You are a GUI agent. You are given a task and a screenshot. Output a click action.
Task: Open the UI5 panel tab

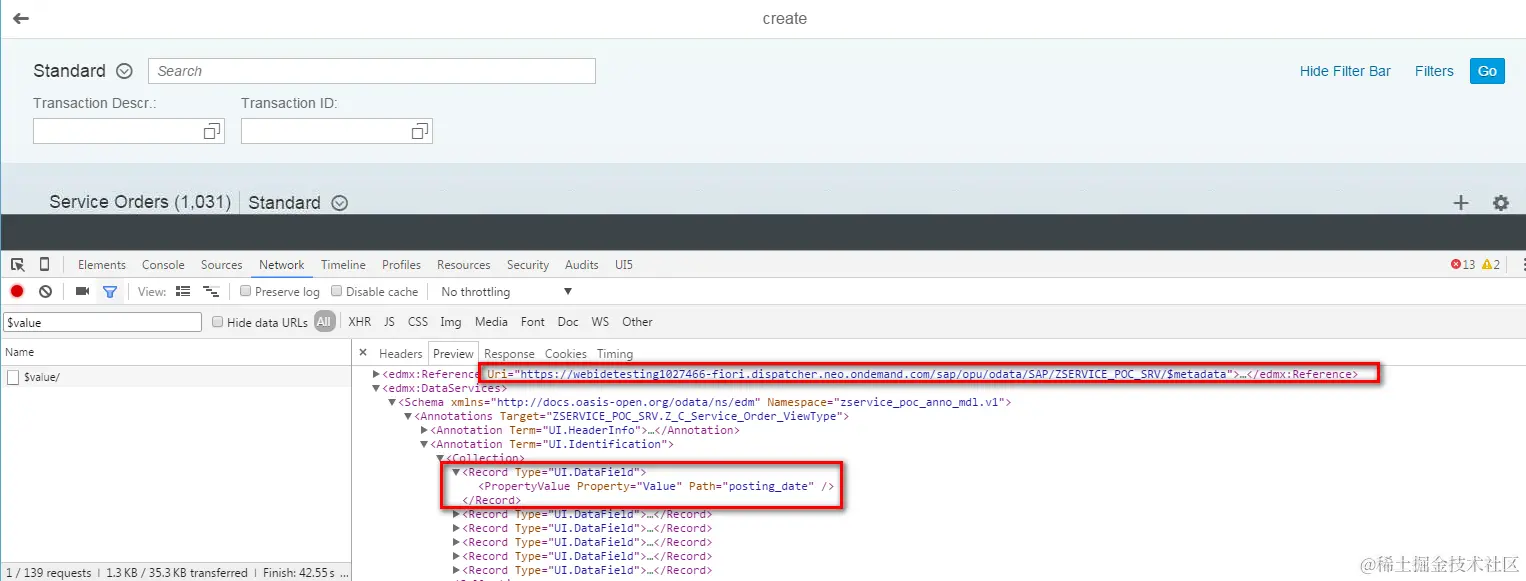[624, 265]
